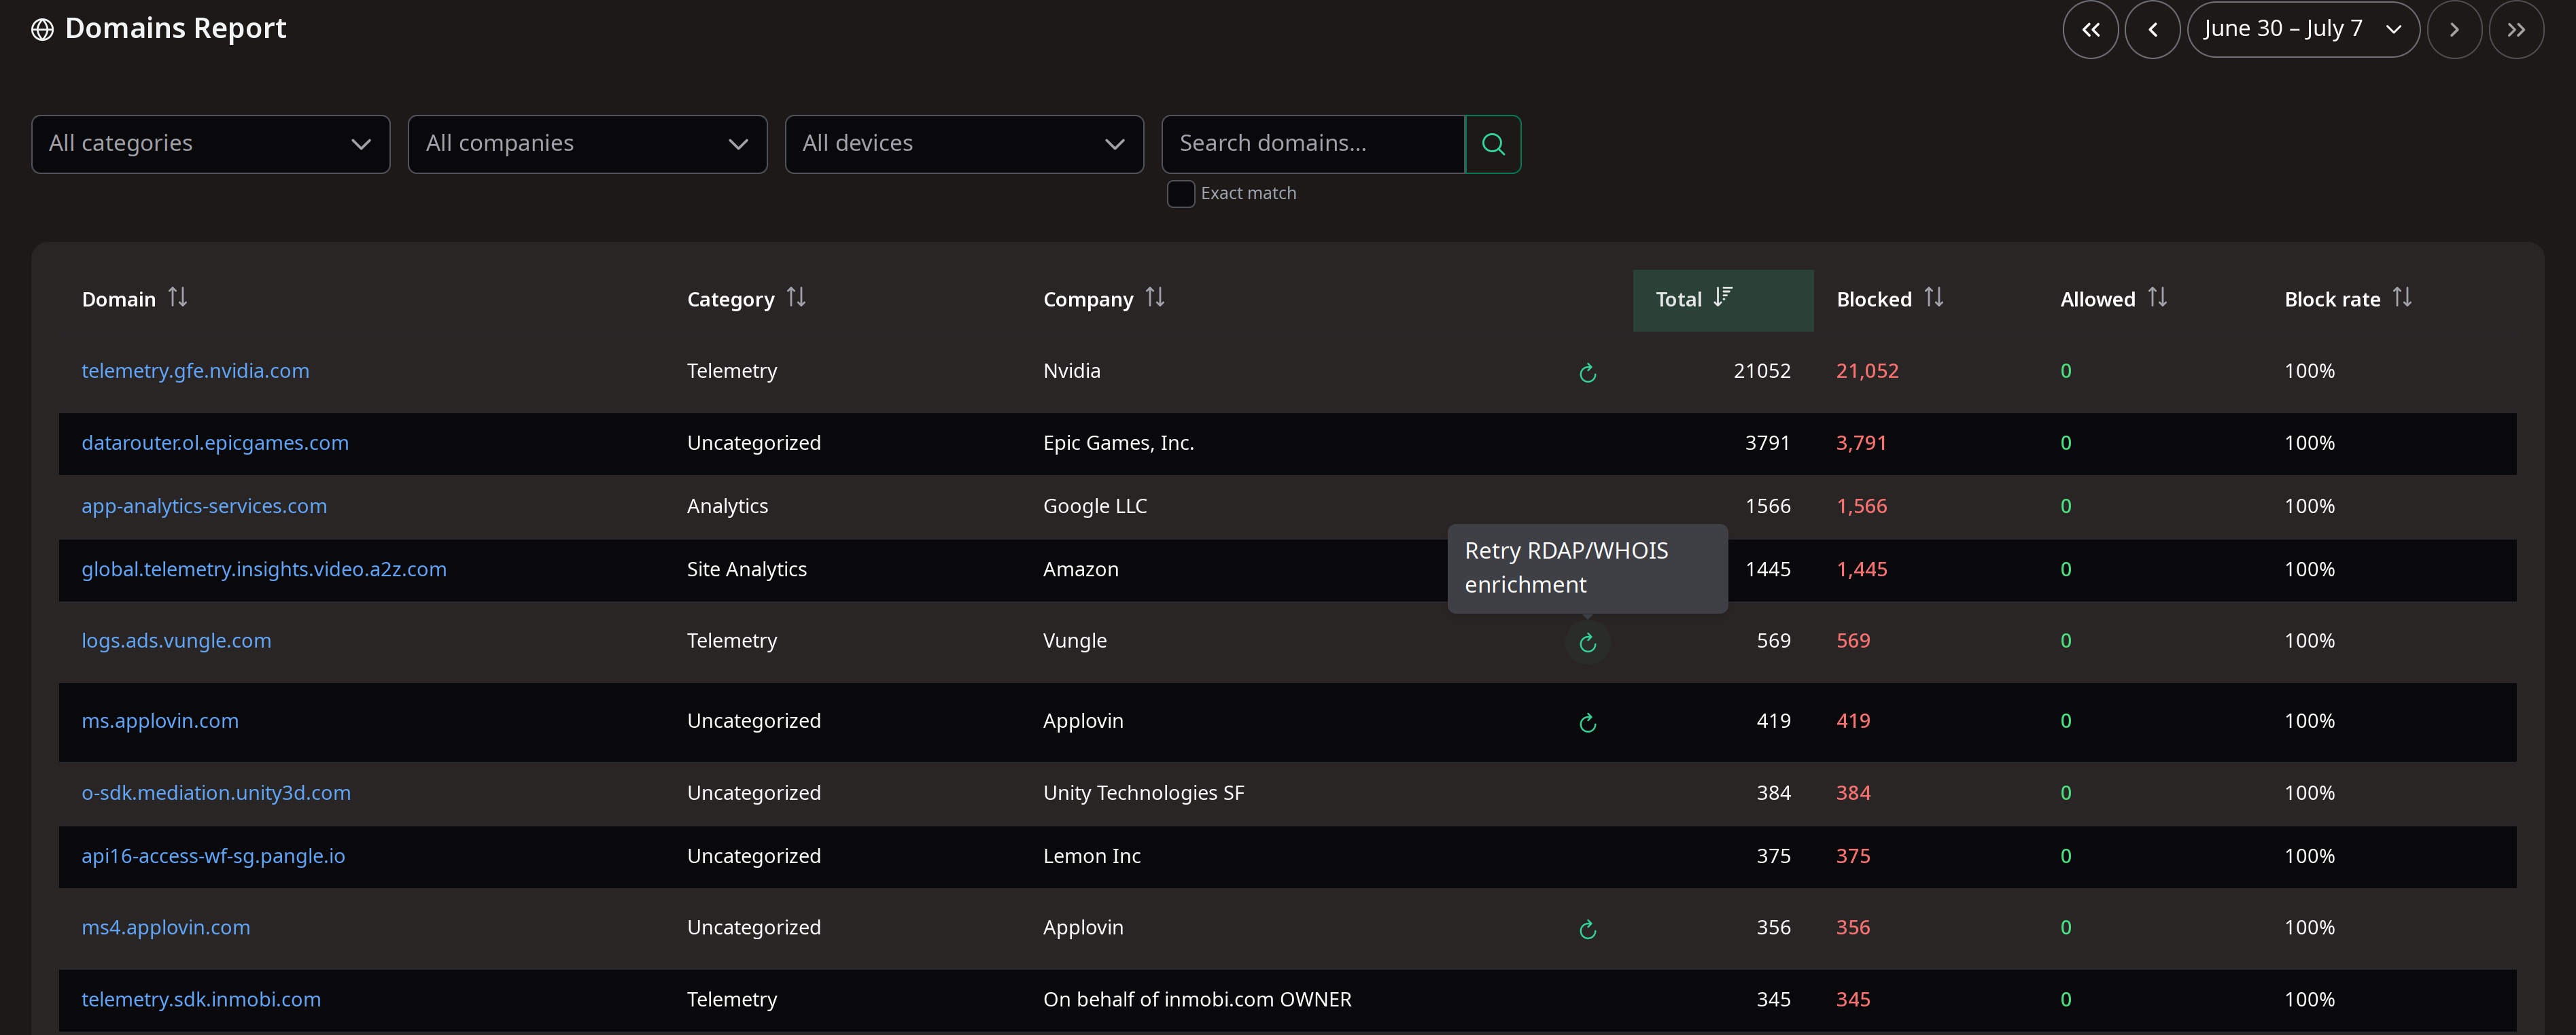This screenshot has height=1035, width=2576.
Task: Toggle Total column descending sort icon
Action: pos(1722,297)
